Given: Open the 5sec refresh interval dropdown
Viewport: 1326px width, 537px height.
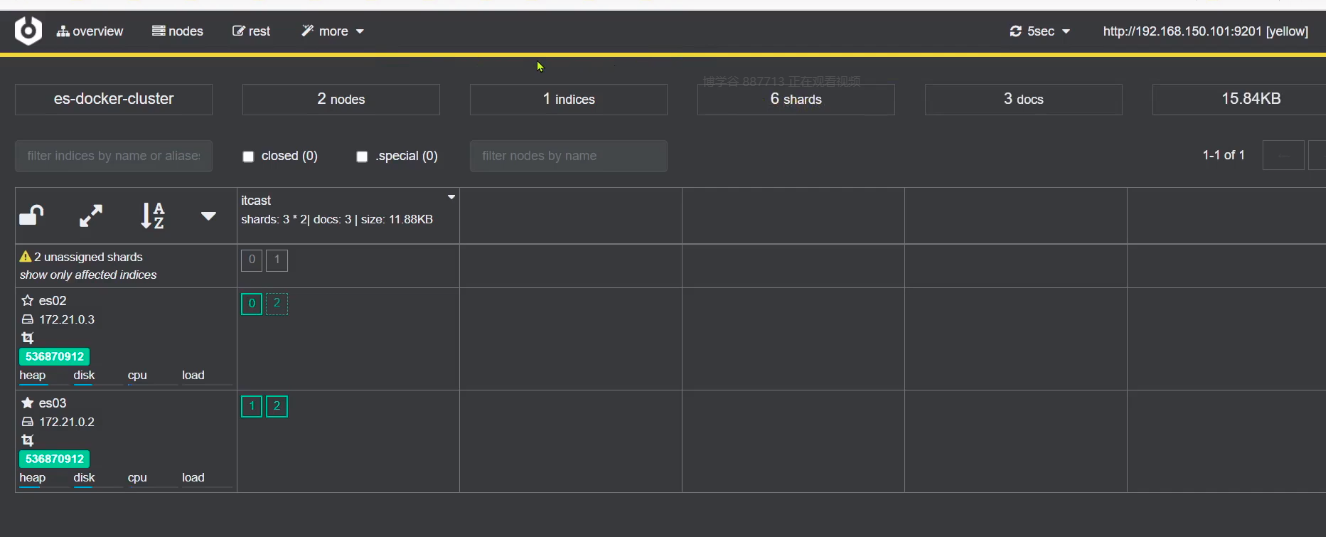Looking at the screenshot, I should [1040, 31].
